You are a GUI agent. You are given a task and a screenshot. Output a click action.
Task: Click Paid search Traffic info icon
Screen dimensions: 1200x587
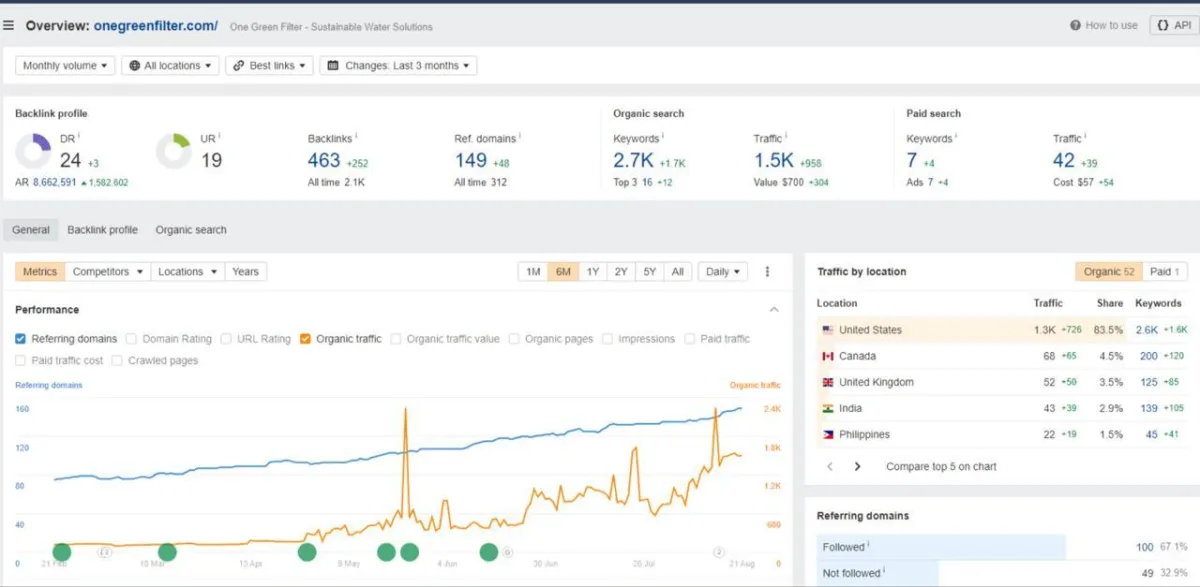coord(1084,136)
